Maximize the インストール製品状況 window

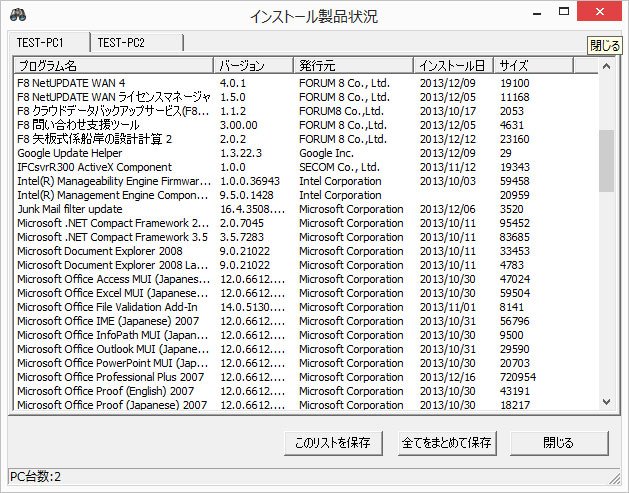[564, 12]
